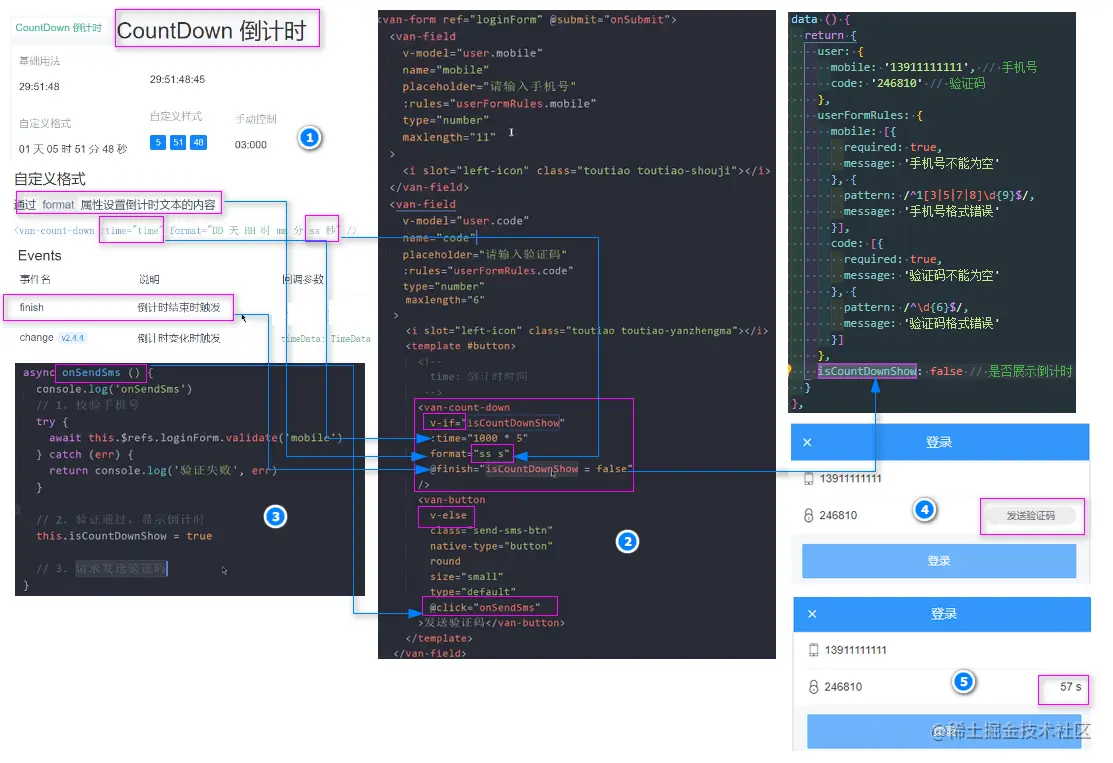Viewport: 1113px width, 763px height.
Task: Click the line maxlength="6"
Action: (445, 300)
